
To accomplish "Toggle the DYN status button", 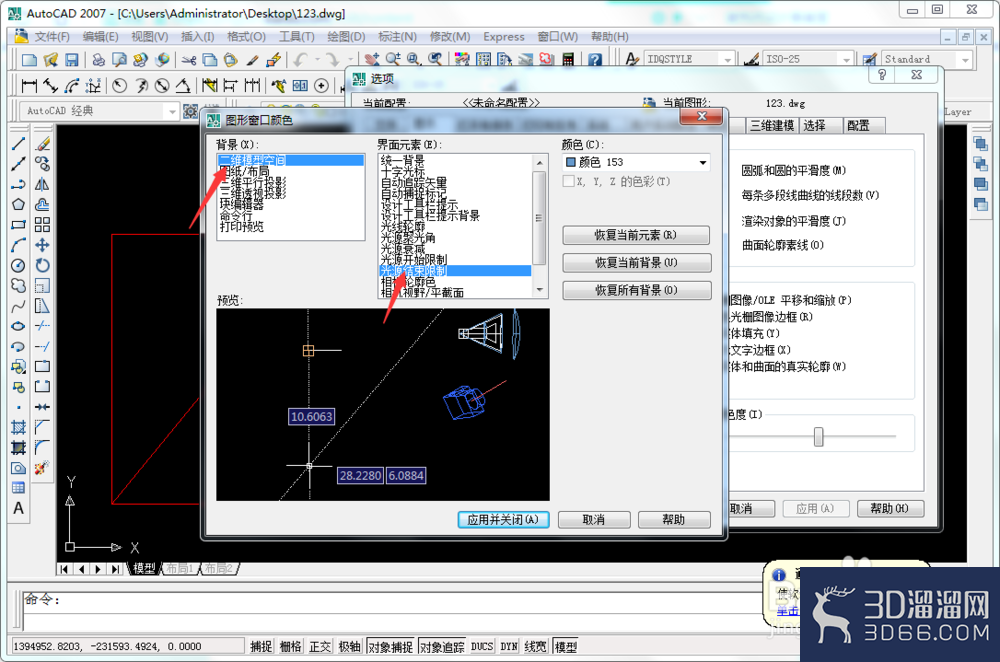I will click(509, 647).
